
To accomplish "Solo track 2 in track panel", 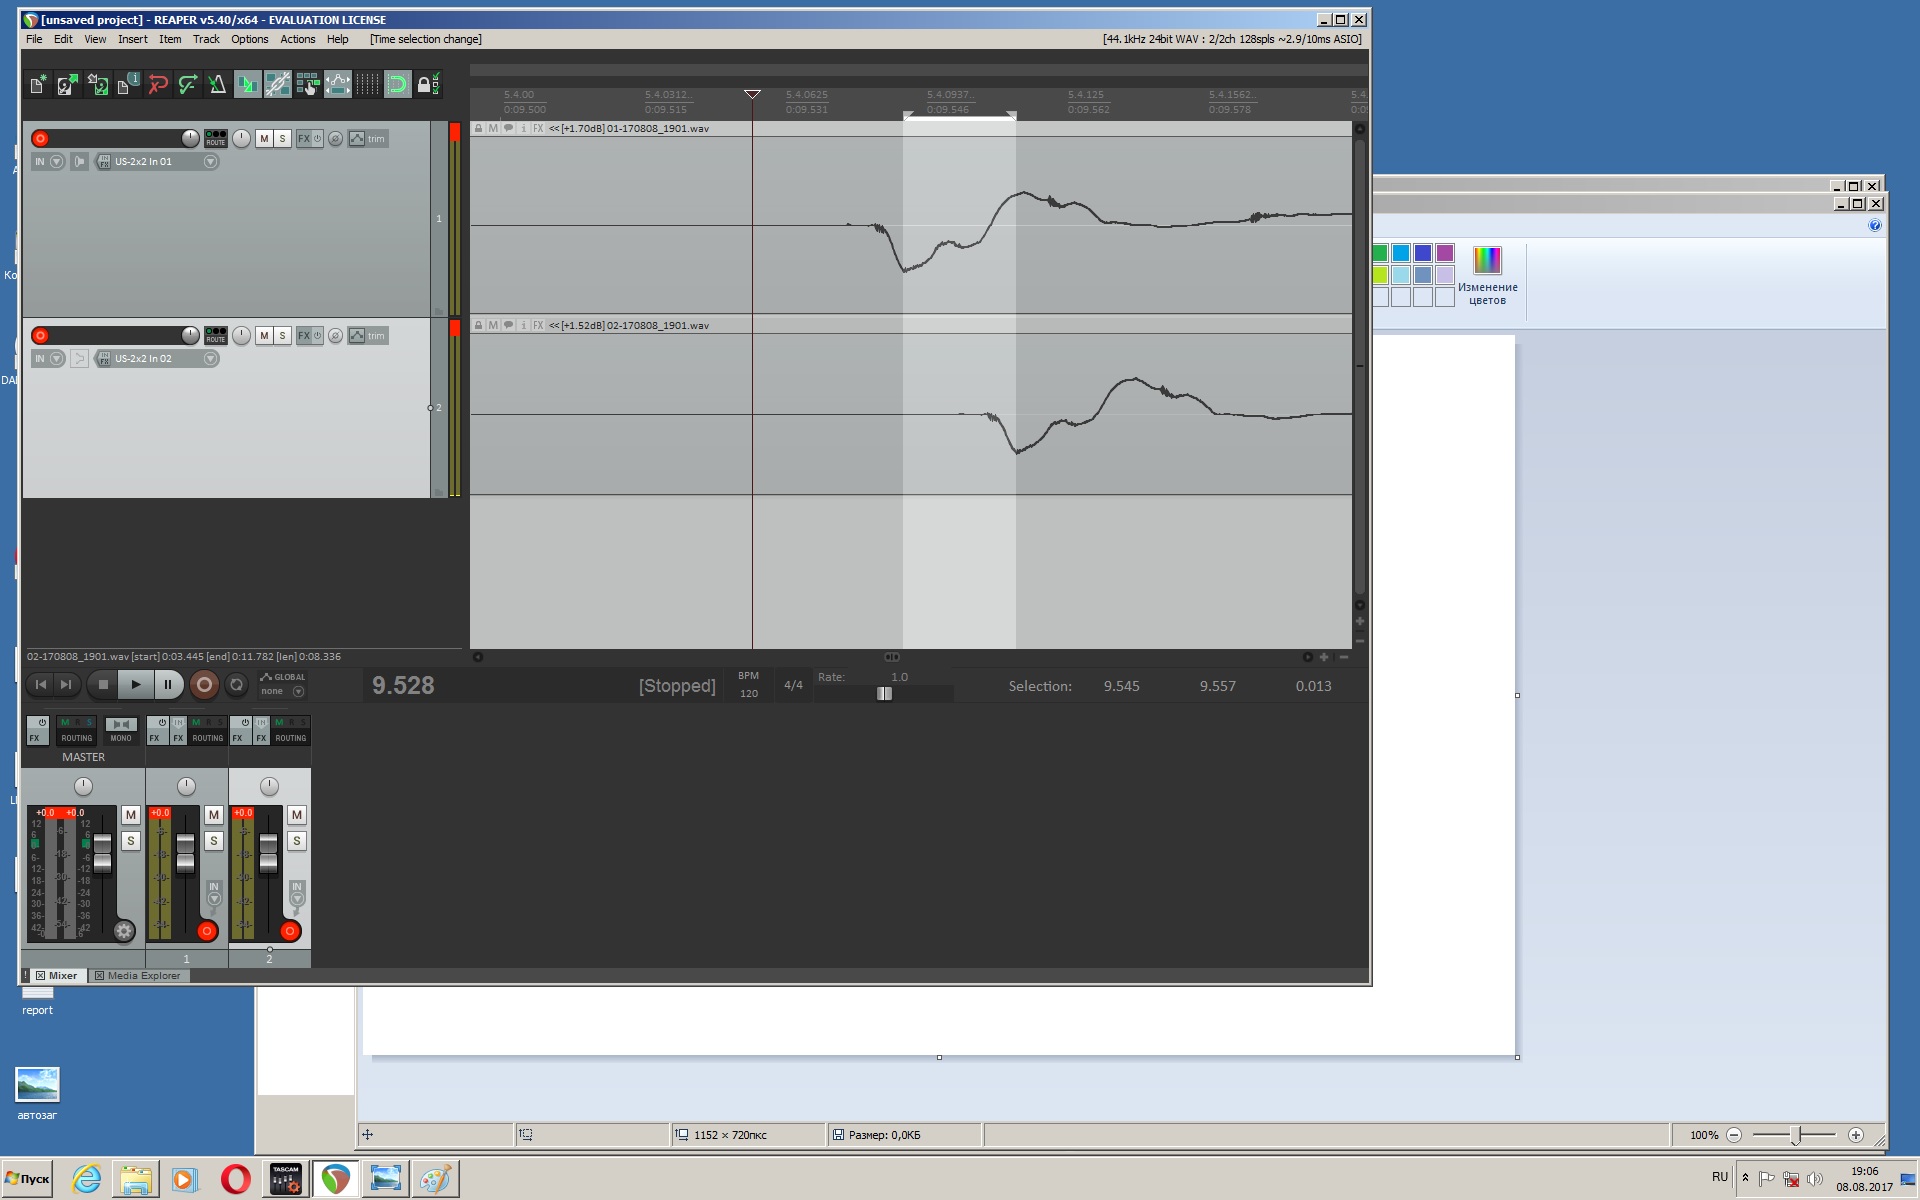I will point(282,336).
